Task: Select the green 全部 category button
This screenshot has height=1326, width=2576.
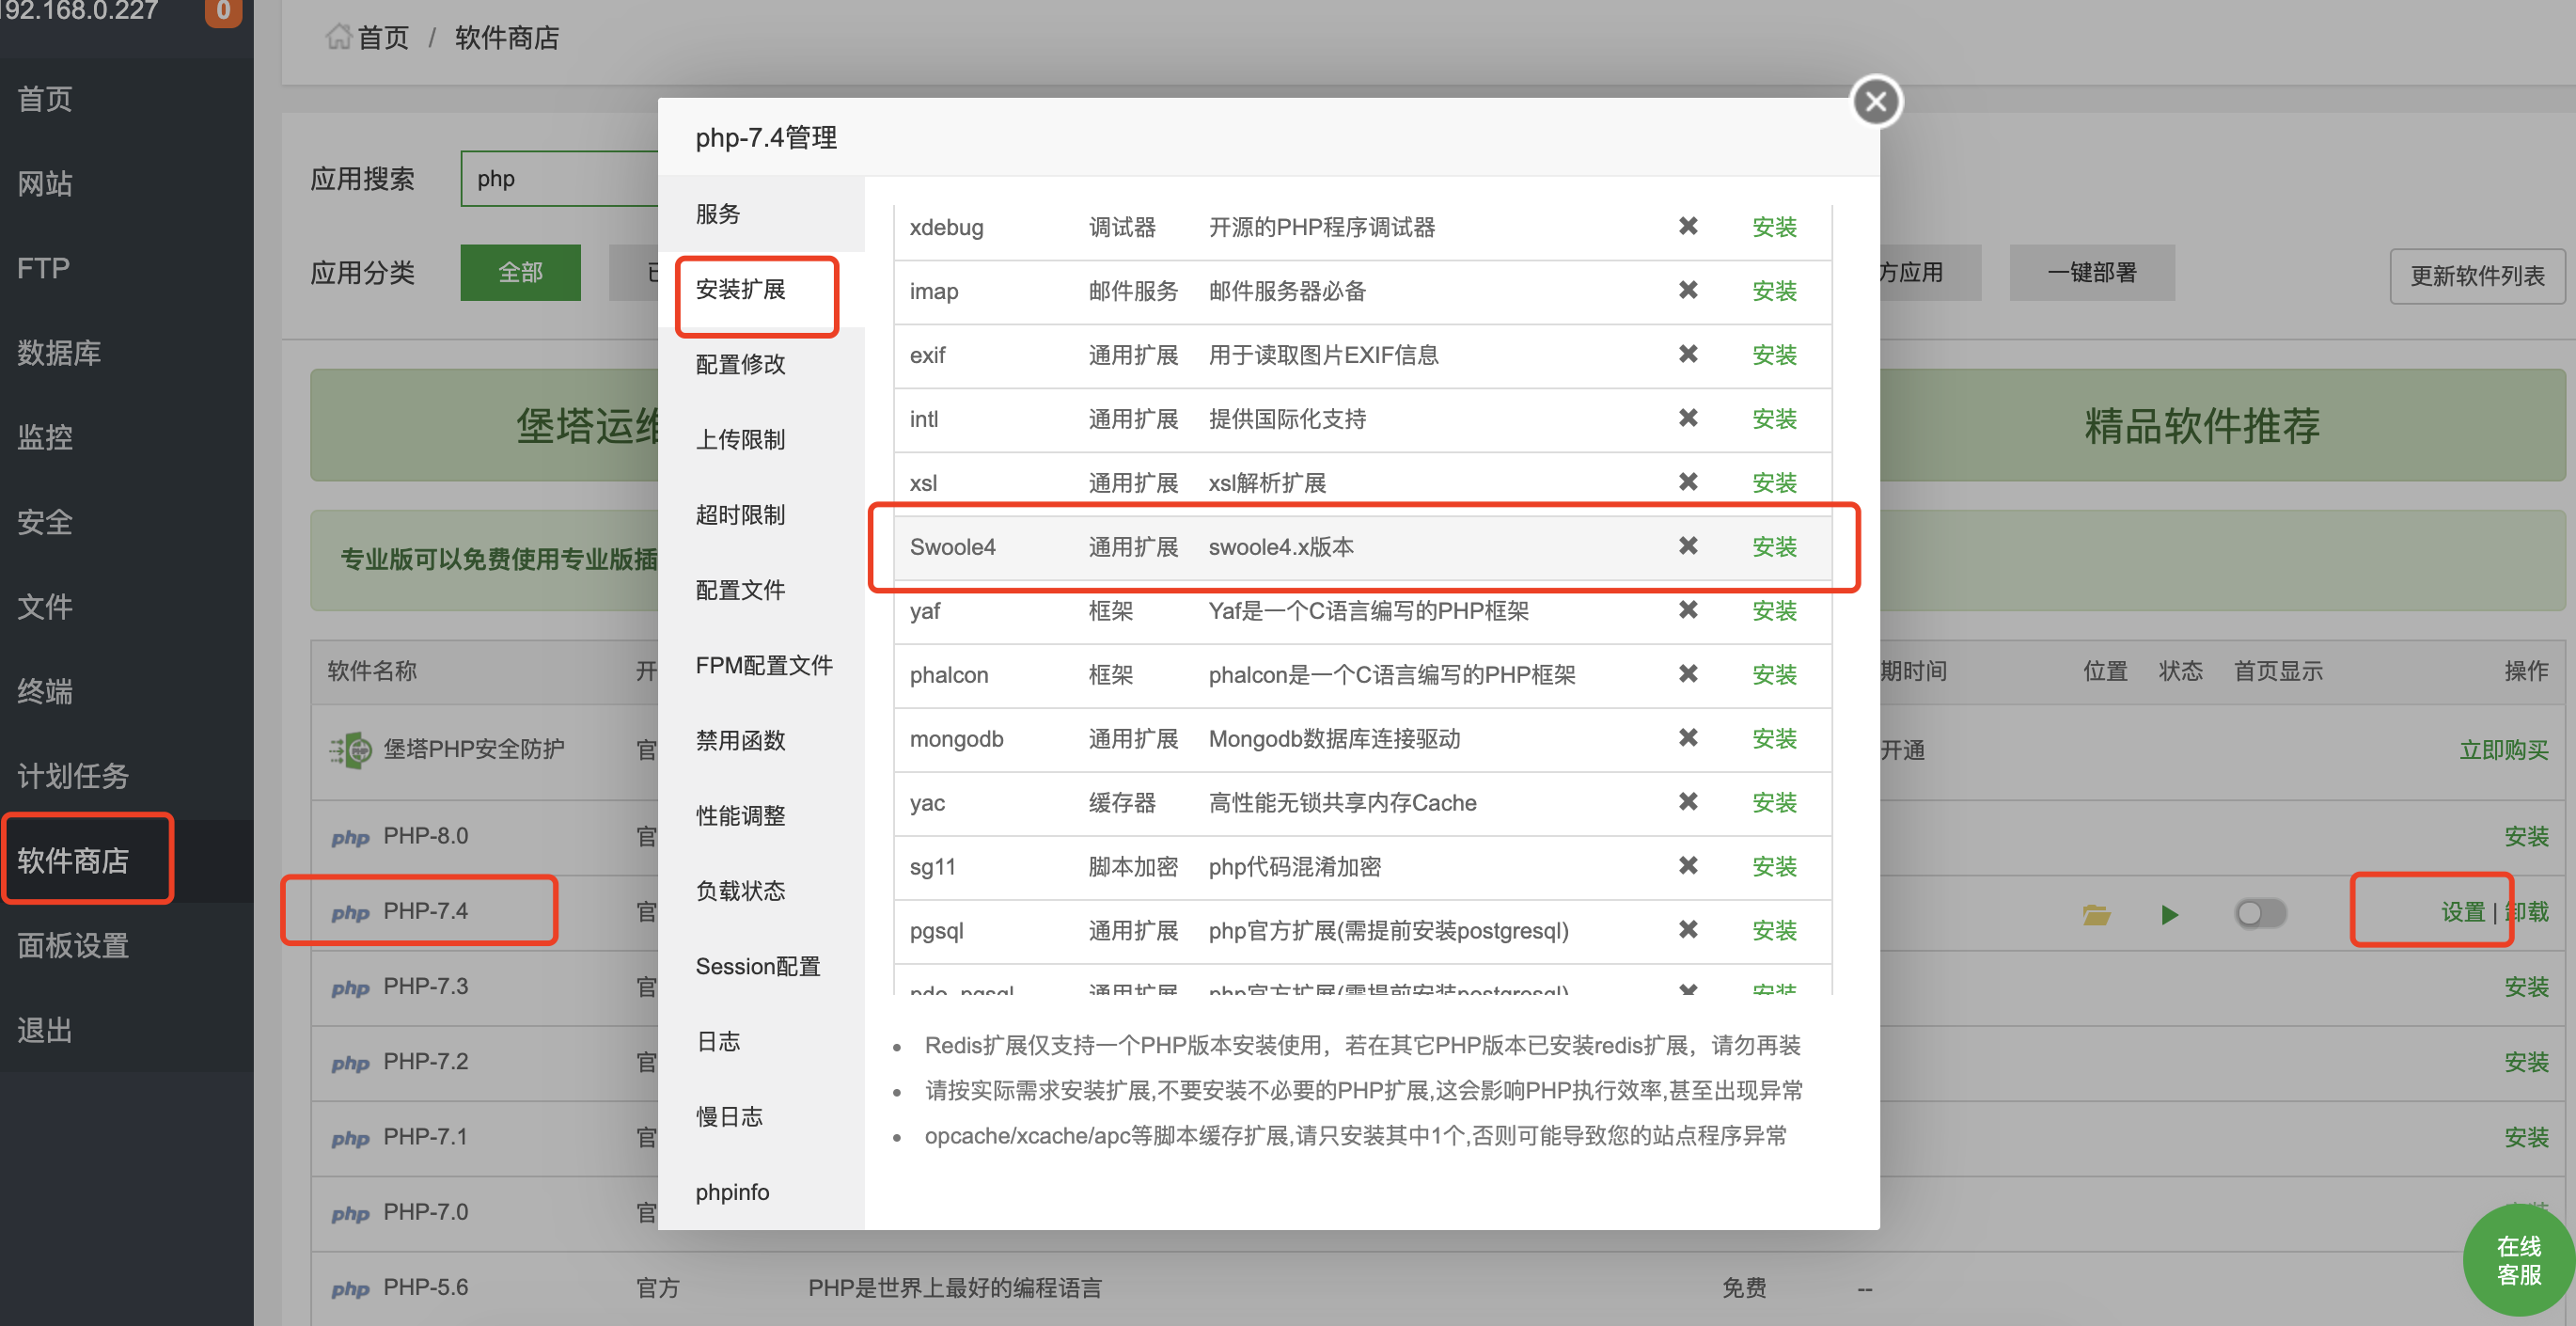Action: click(520, 272)
